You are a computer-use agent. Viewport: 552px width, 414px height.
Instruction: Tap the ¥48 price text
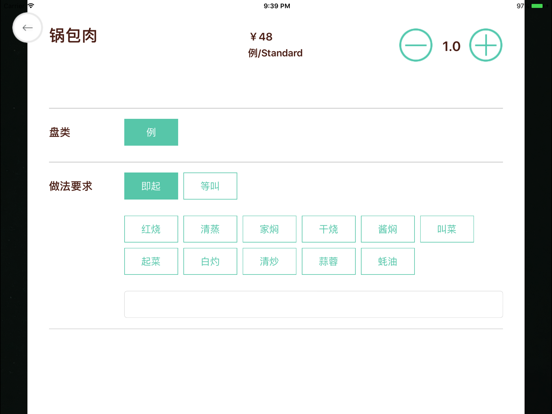[x=261, y=37]
